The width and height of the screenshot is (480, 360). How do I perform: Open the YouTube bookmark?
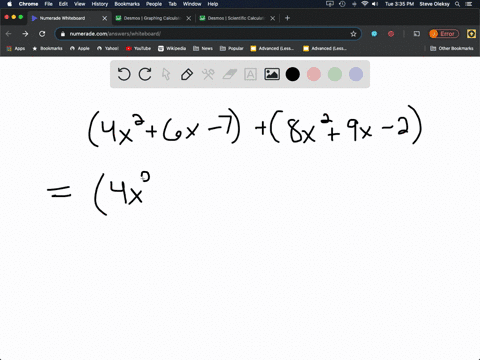(x=138, y=48)
